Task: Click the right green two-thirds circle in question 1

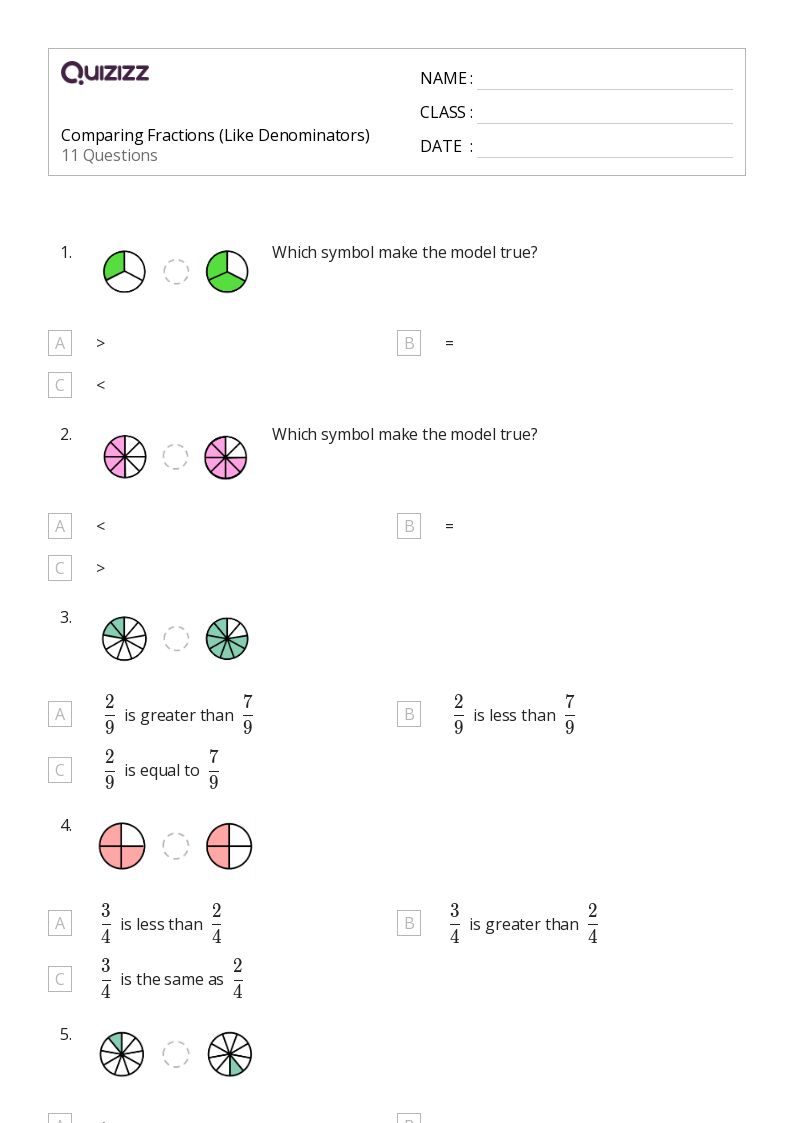Action: (x=227, y=271)
